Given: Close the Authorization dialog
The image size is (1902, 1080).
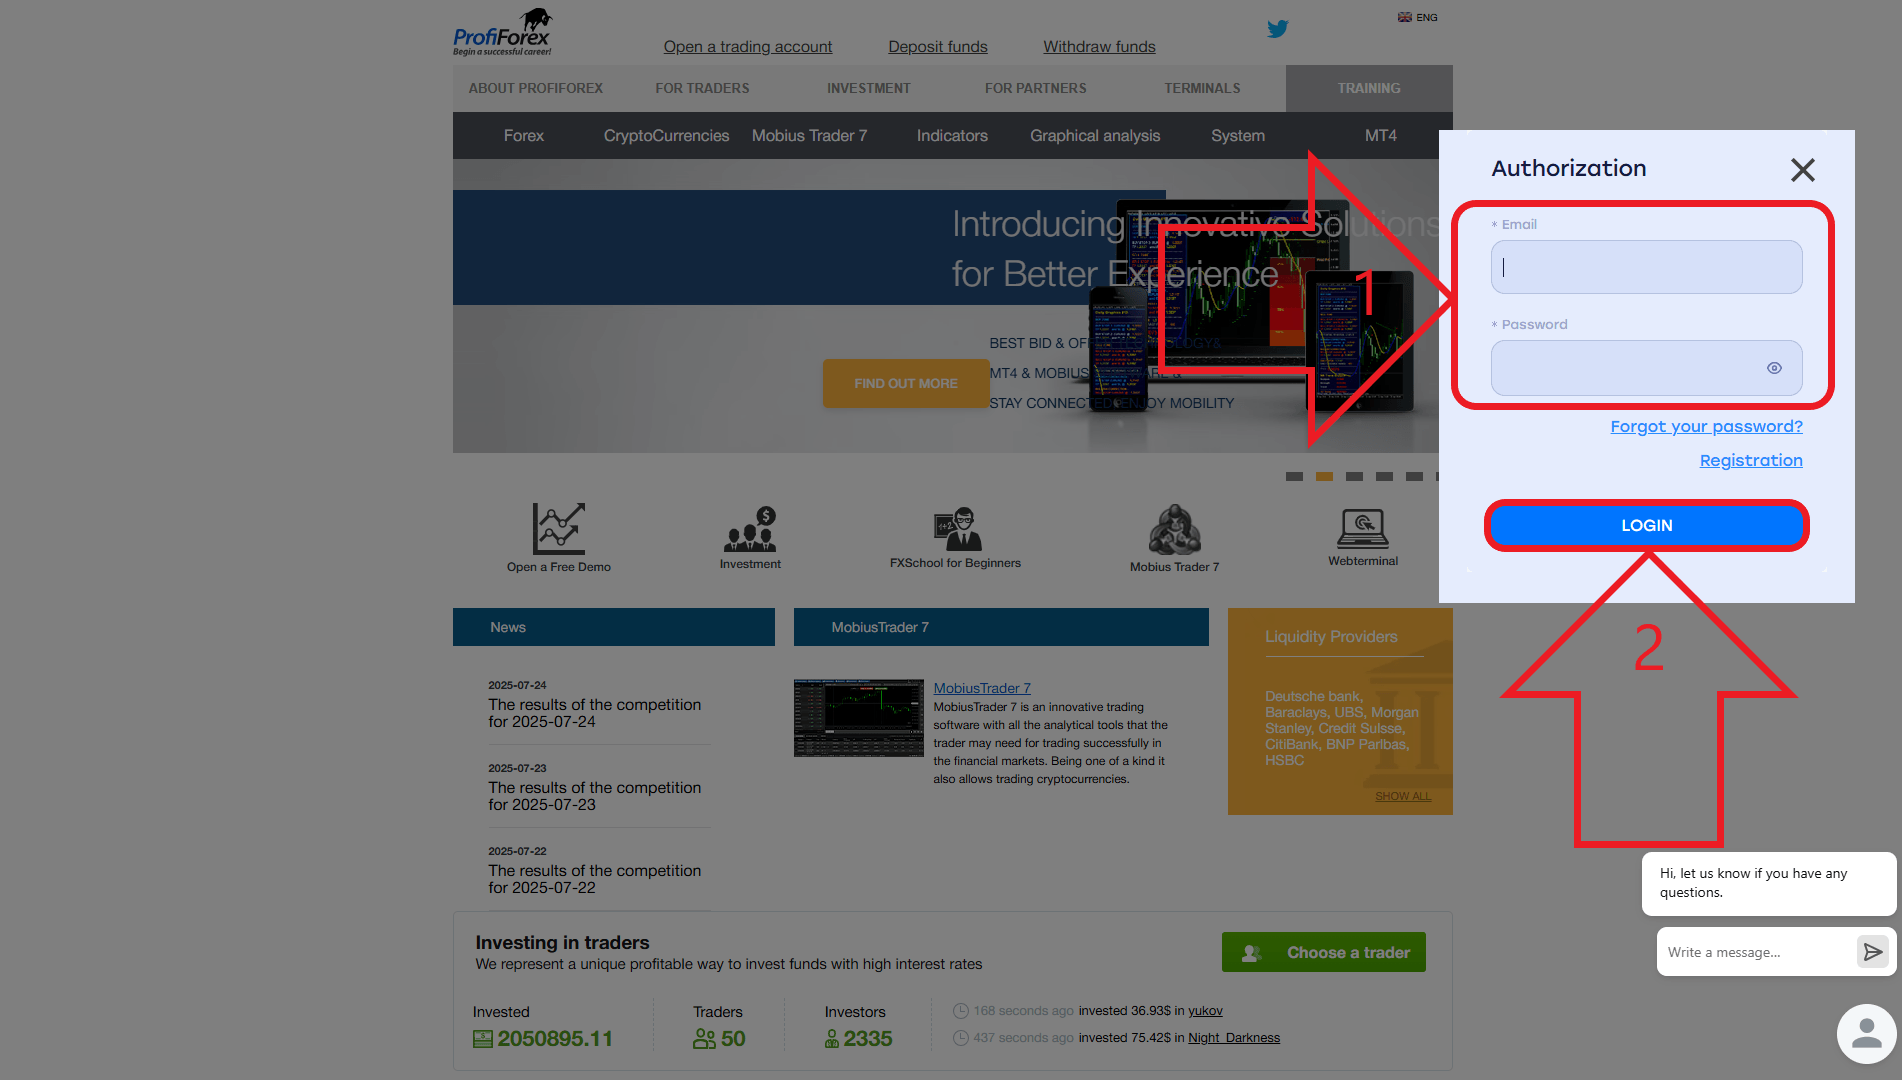Looking at the screenshot, I should coord(1802,170).
